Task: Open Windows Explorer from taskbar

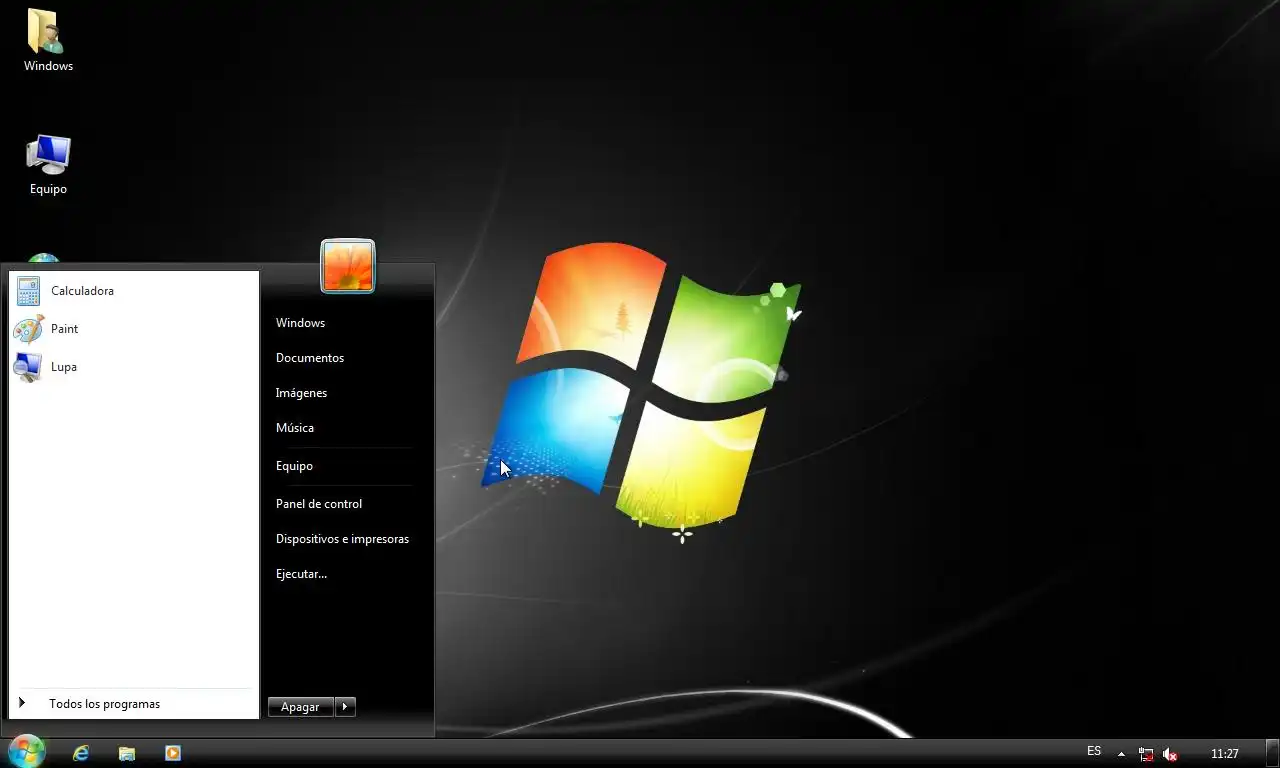Action: [127, 754]
